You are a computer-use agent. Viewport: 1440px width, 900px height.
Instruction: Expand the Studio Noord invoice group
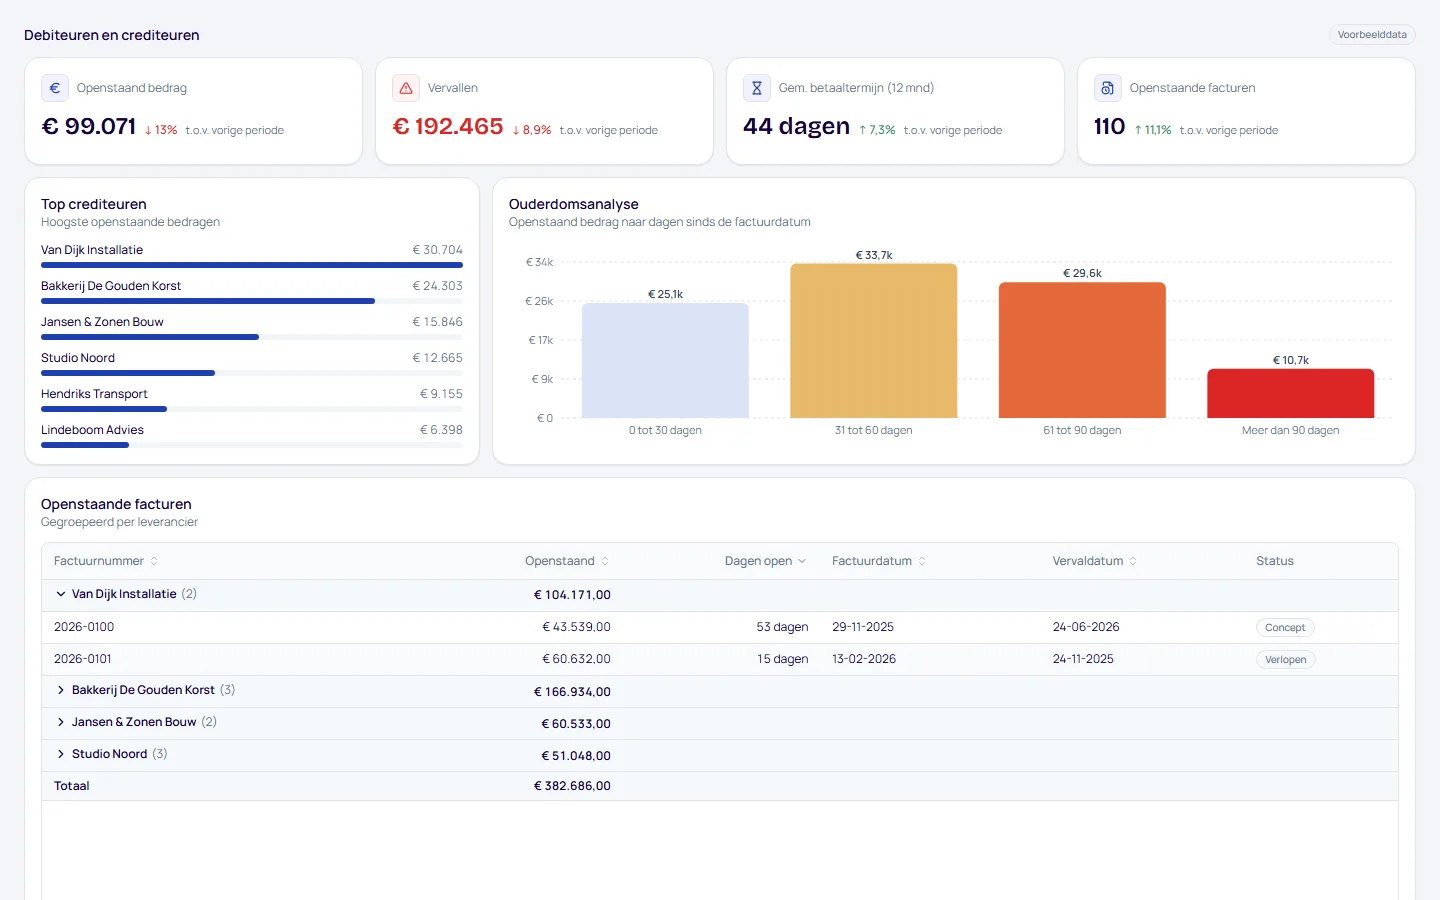click(61, 754)
